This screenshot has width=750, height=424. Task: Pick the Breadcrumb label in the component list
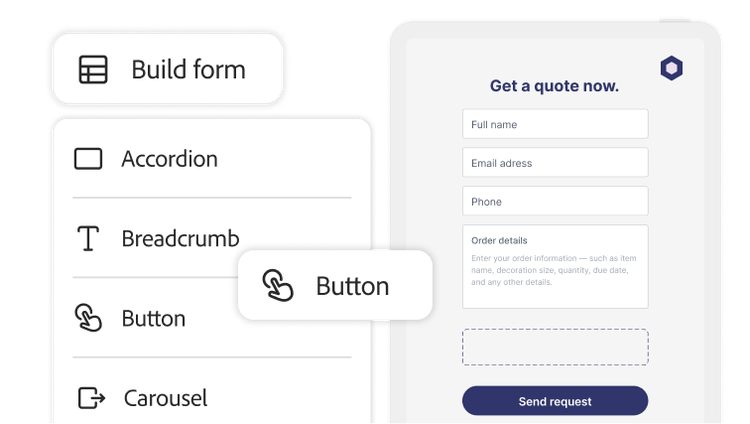click(x=180, y=239)
